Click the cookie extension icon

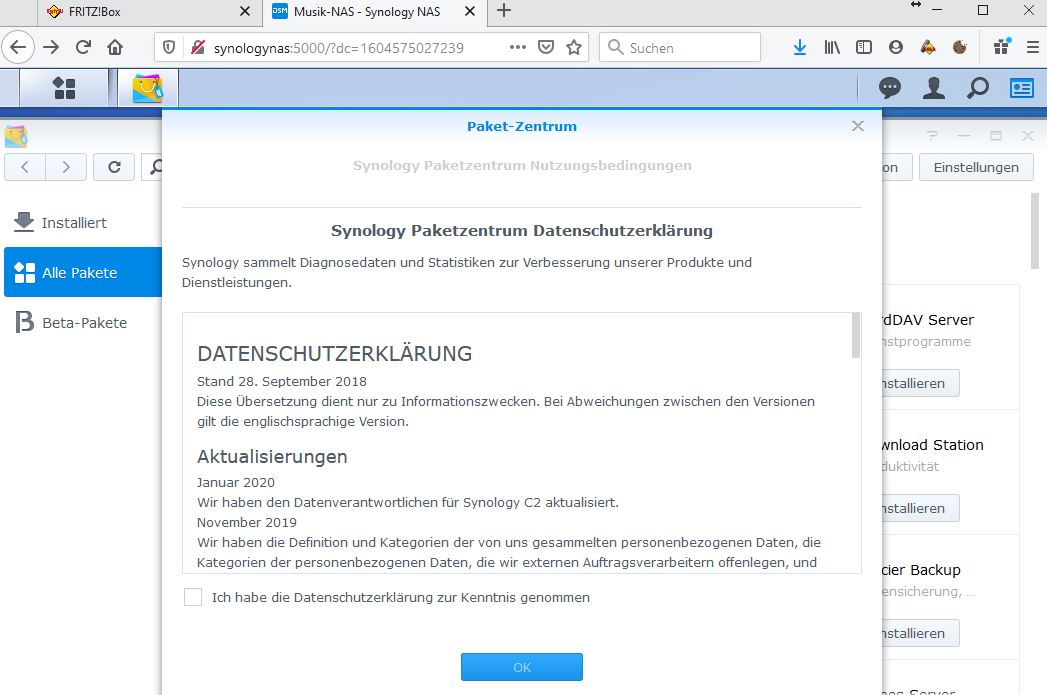[x=960, y=47]
